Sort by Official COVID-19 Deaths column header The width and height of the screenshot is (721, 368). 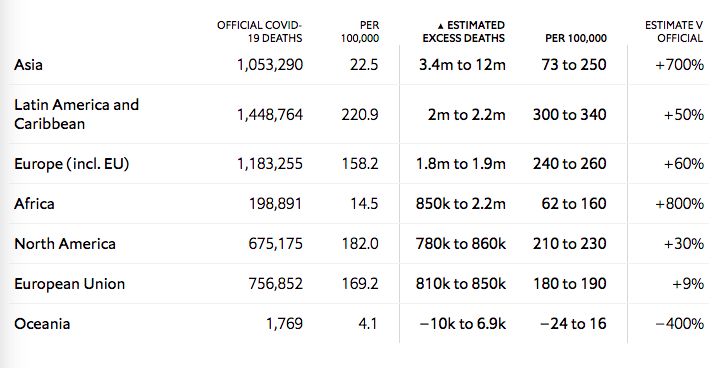tap(259, 32)
